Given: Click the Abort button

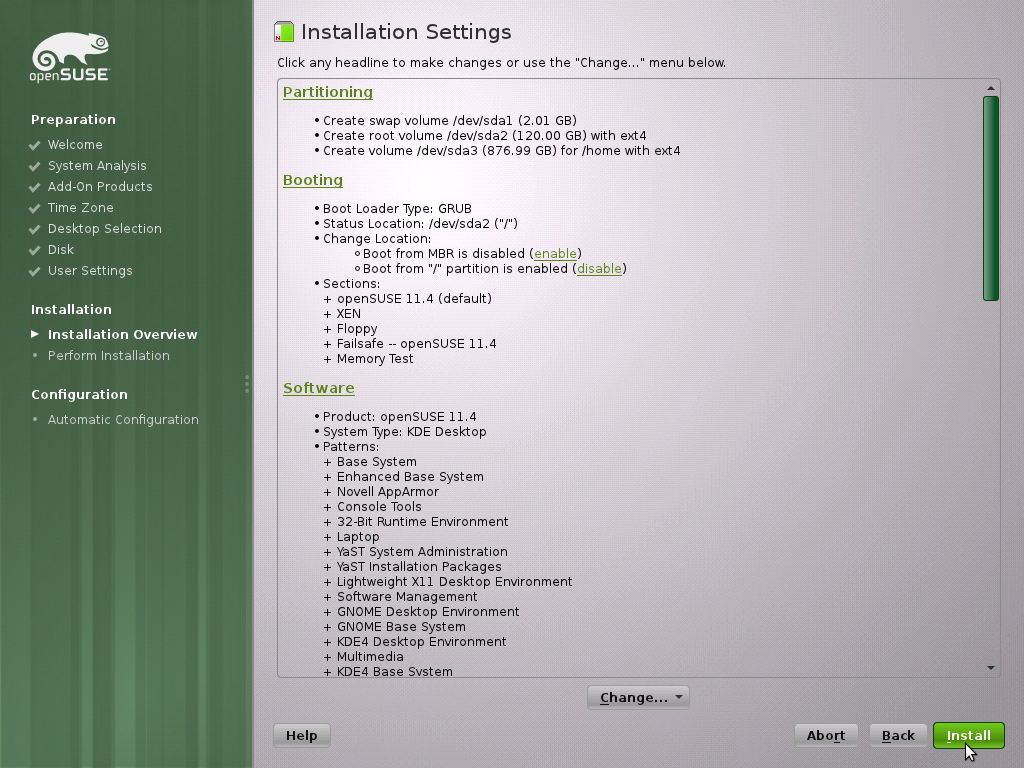Looking at the screenshot, I should click(826, 735).
